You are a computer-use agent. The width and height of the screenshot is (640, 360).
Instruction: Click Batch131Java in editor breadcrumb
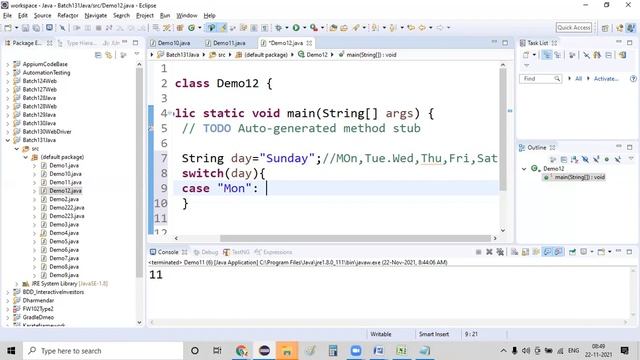(182, 55)
